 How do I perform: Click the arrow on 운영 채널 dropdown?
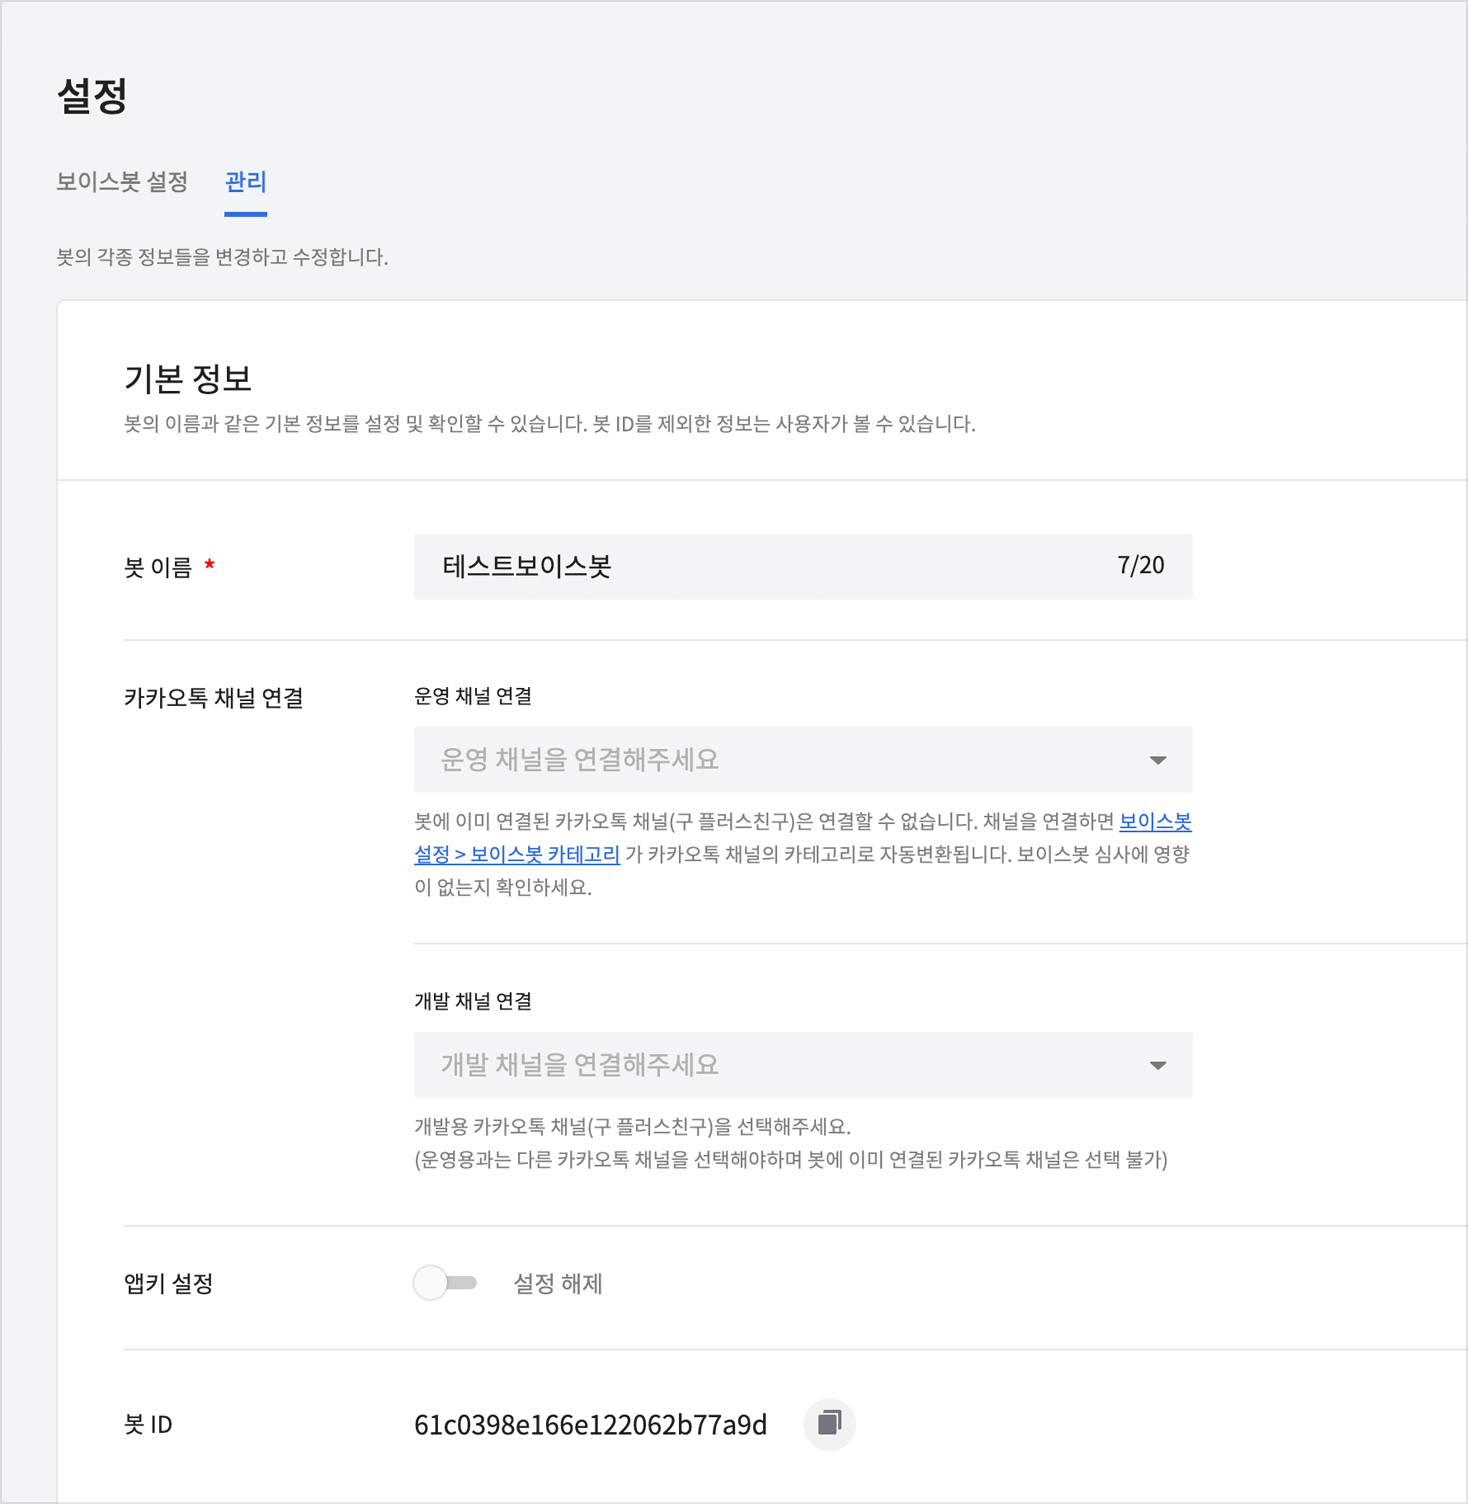pos(1158,761)
